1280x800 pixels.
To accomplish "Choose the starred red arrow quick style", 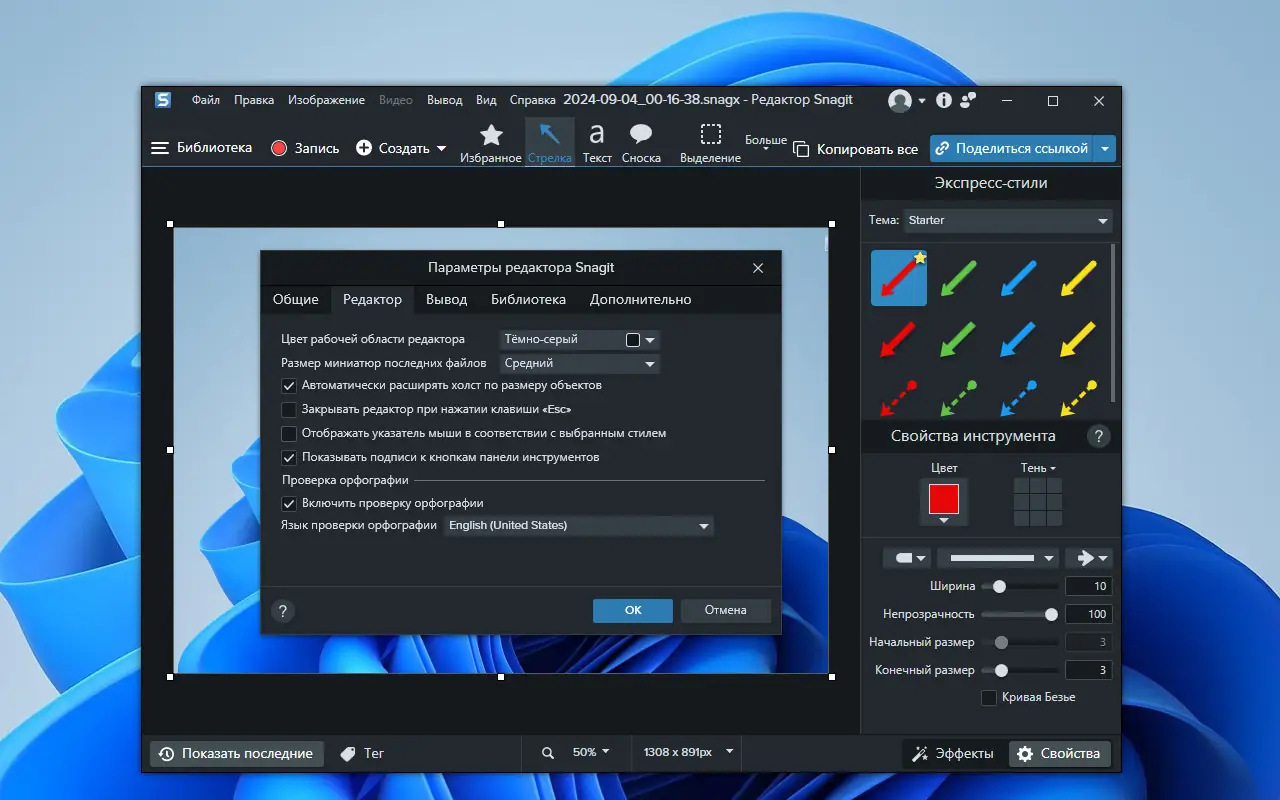I will pos(899,278).
